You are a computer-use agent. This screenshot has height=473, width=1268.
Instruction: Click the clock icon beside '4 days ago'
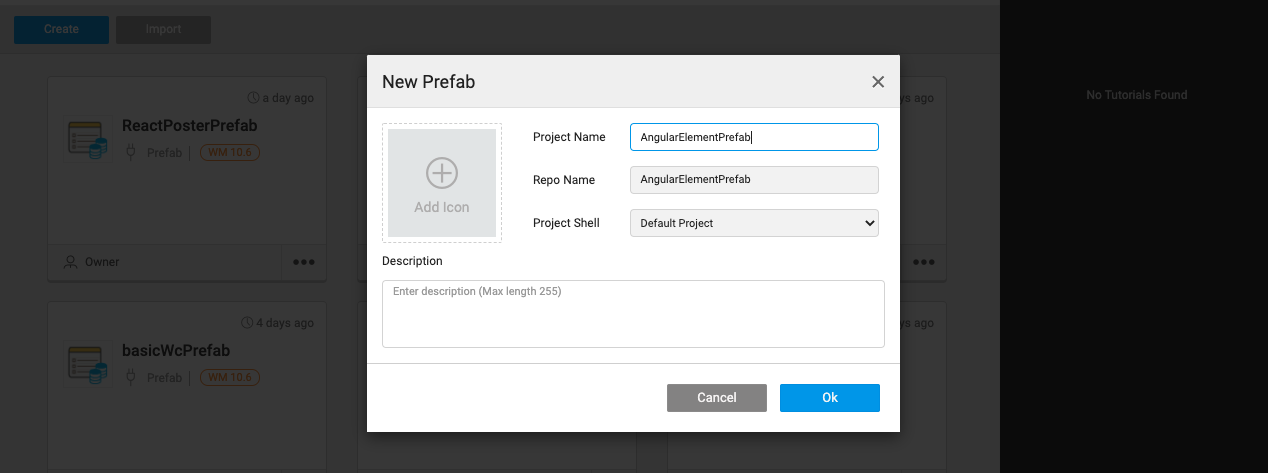tap(247, 323)
